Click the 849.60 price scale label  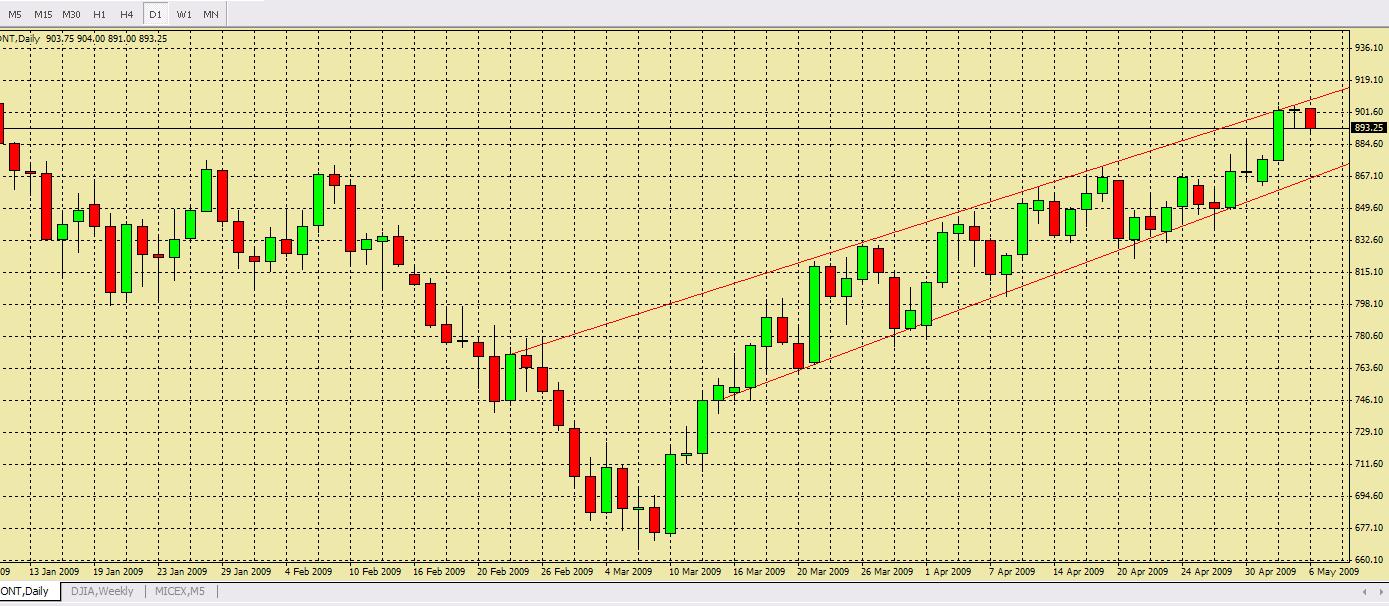(x=1368, y=207)
